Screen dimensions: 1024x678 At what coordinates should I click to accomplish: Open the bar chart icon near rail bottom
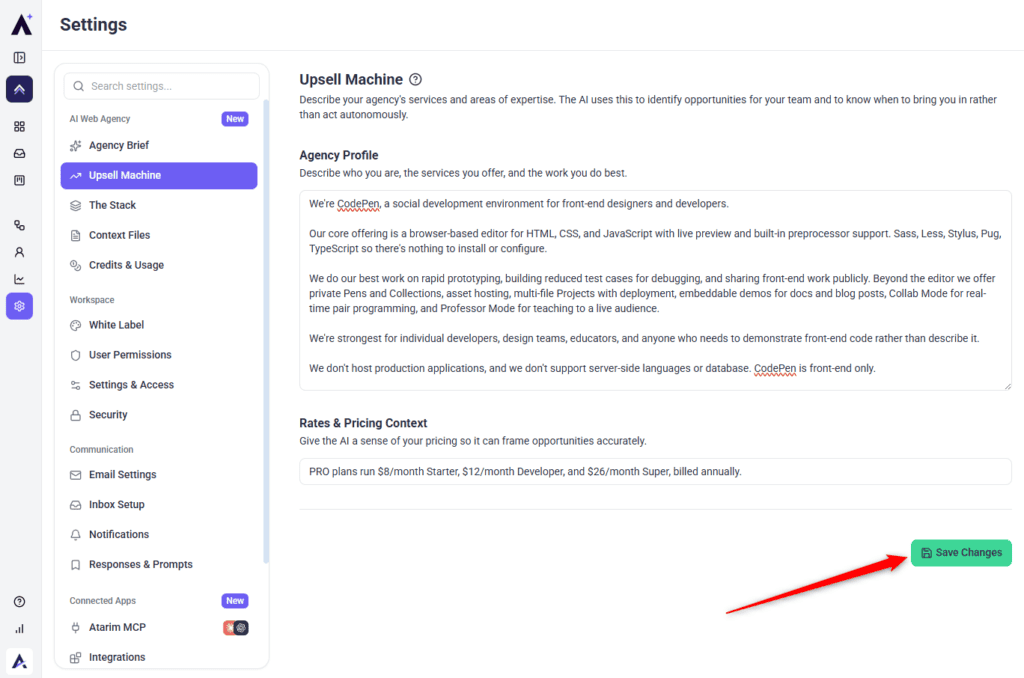[20, 629]
